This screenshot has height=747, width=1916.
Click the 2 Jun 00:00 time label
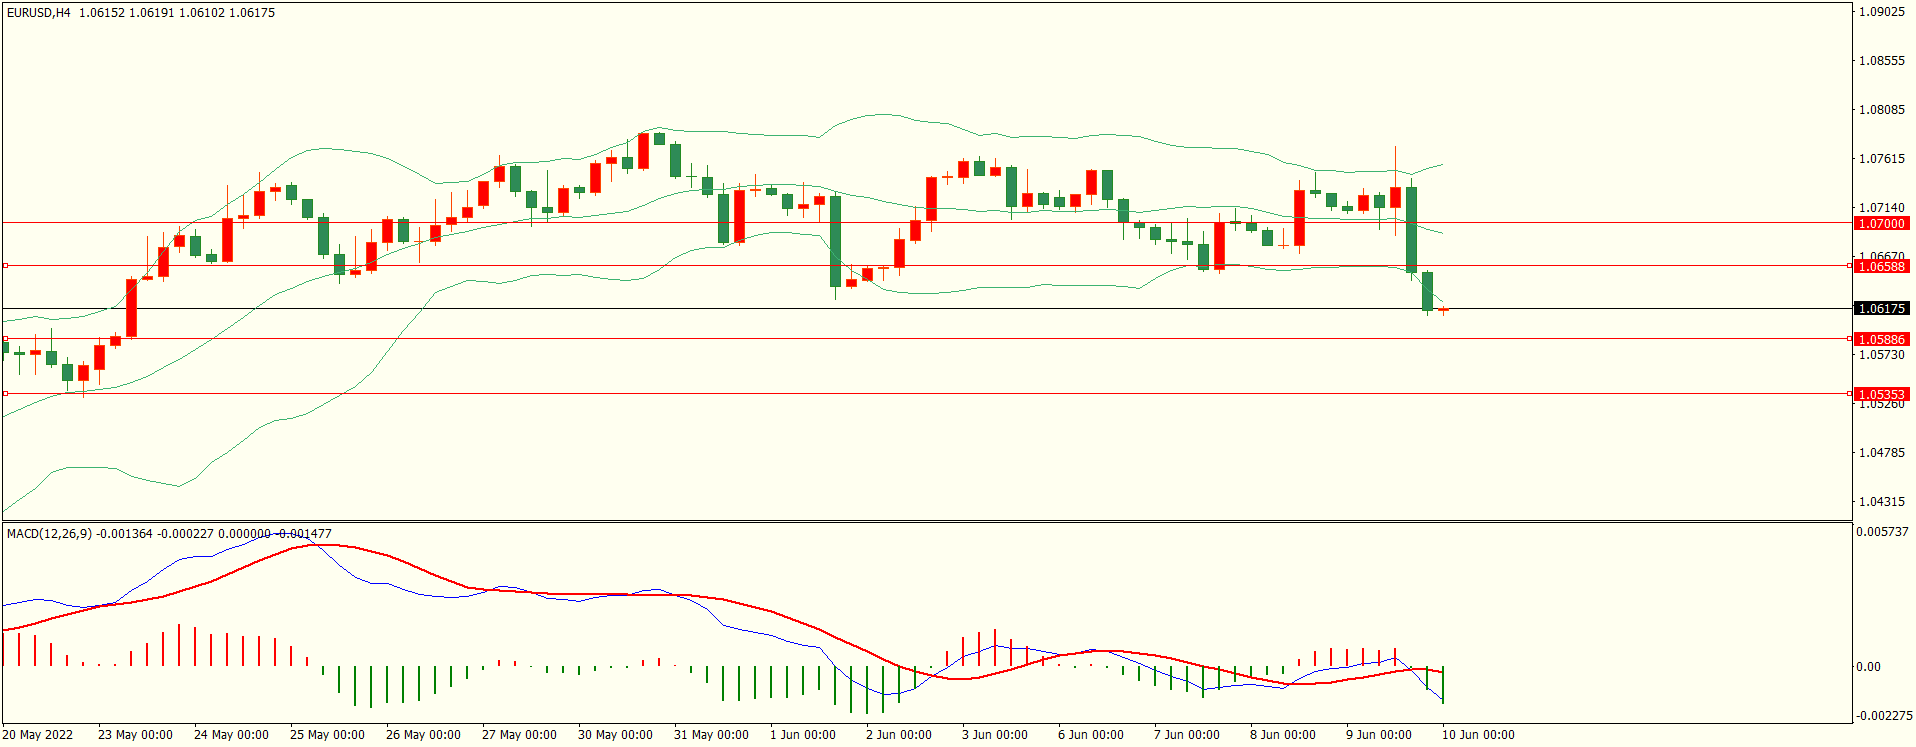[x=899, y=735]
